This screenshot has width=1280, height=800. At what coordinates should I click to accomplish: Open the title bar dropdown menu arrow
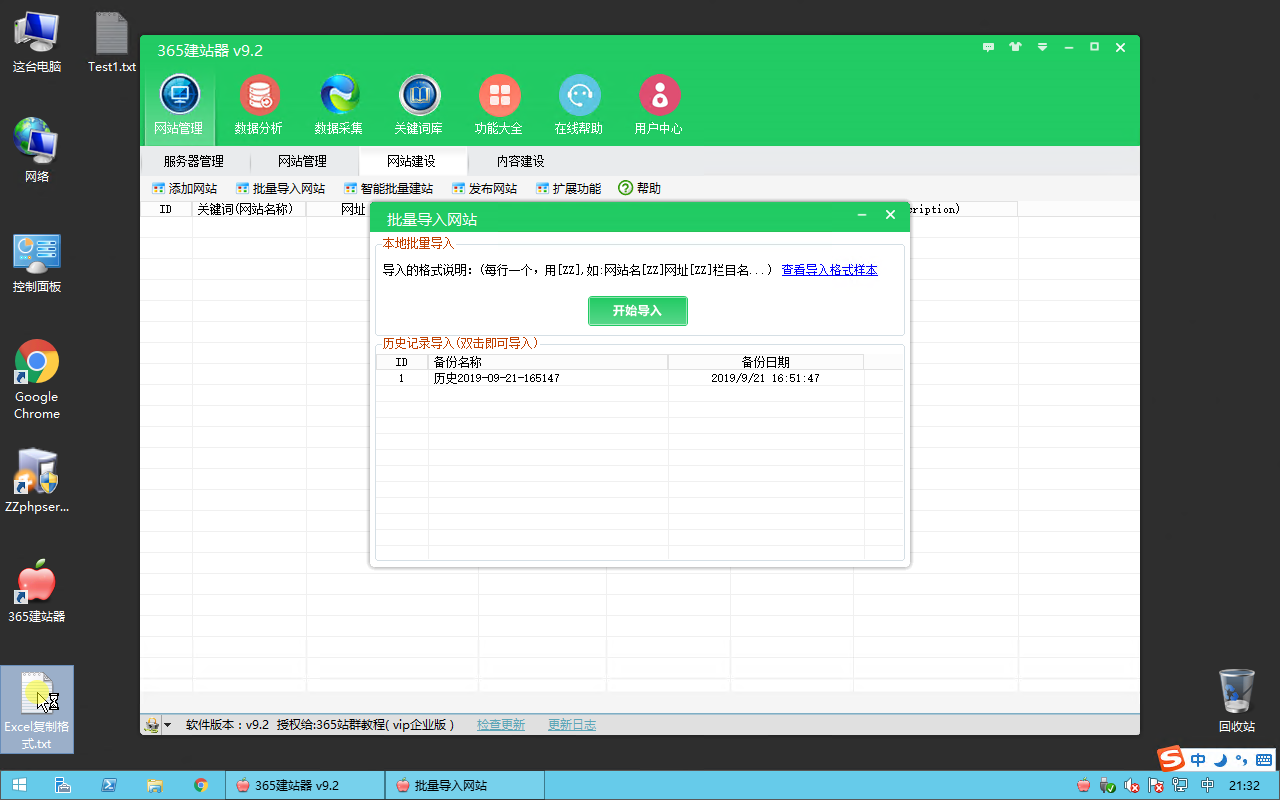(1042, 47)
